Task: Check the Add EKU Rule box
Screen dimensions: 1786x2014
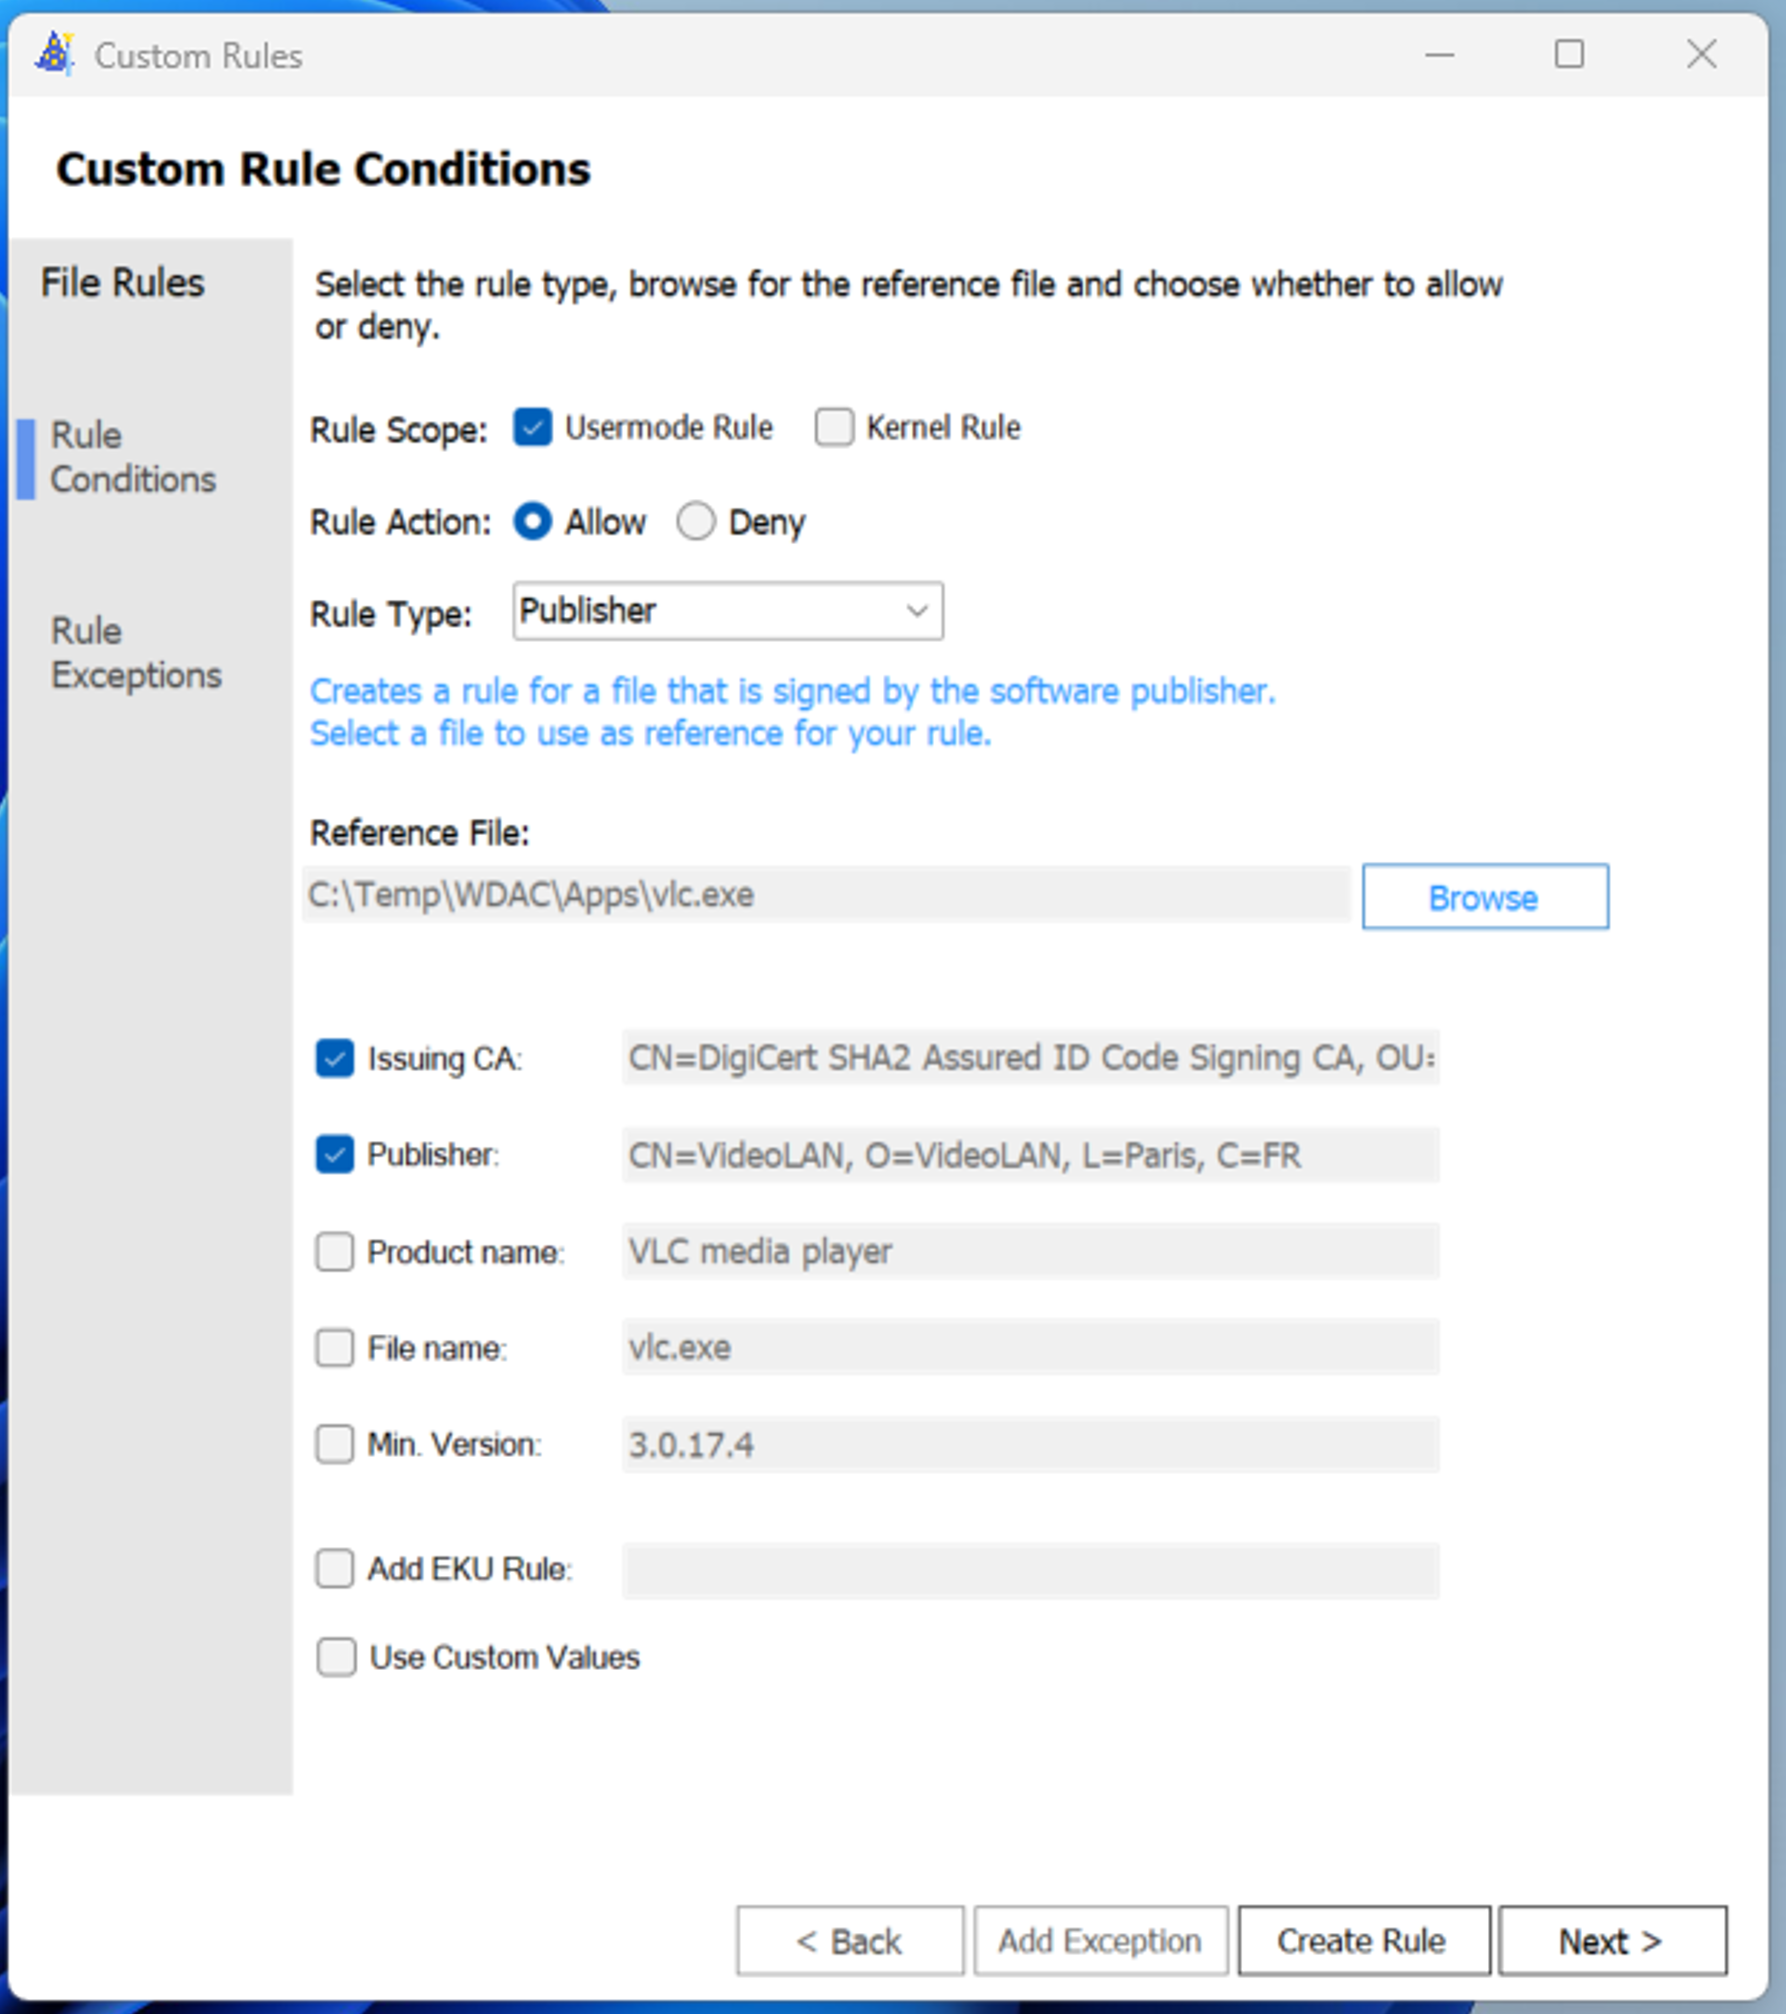Action: [x=336, y=1570]
